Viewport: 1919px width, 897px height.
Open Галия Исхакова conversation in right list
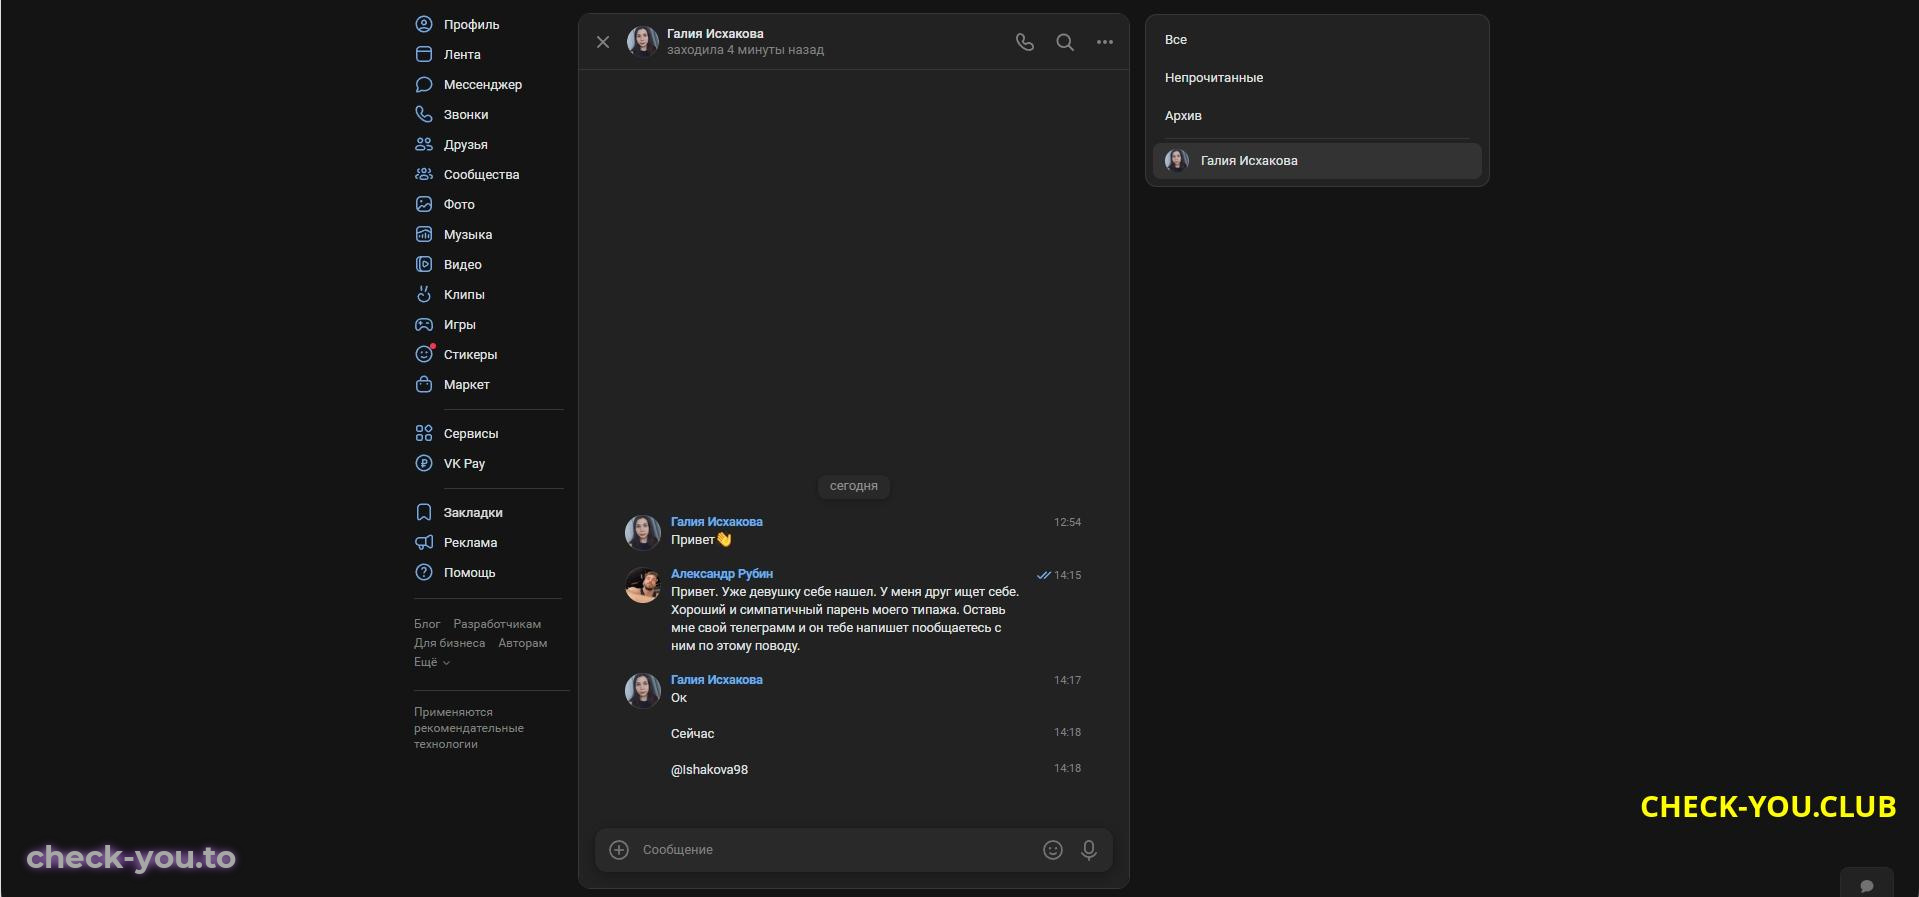(x=1317, y=161)
